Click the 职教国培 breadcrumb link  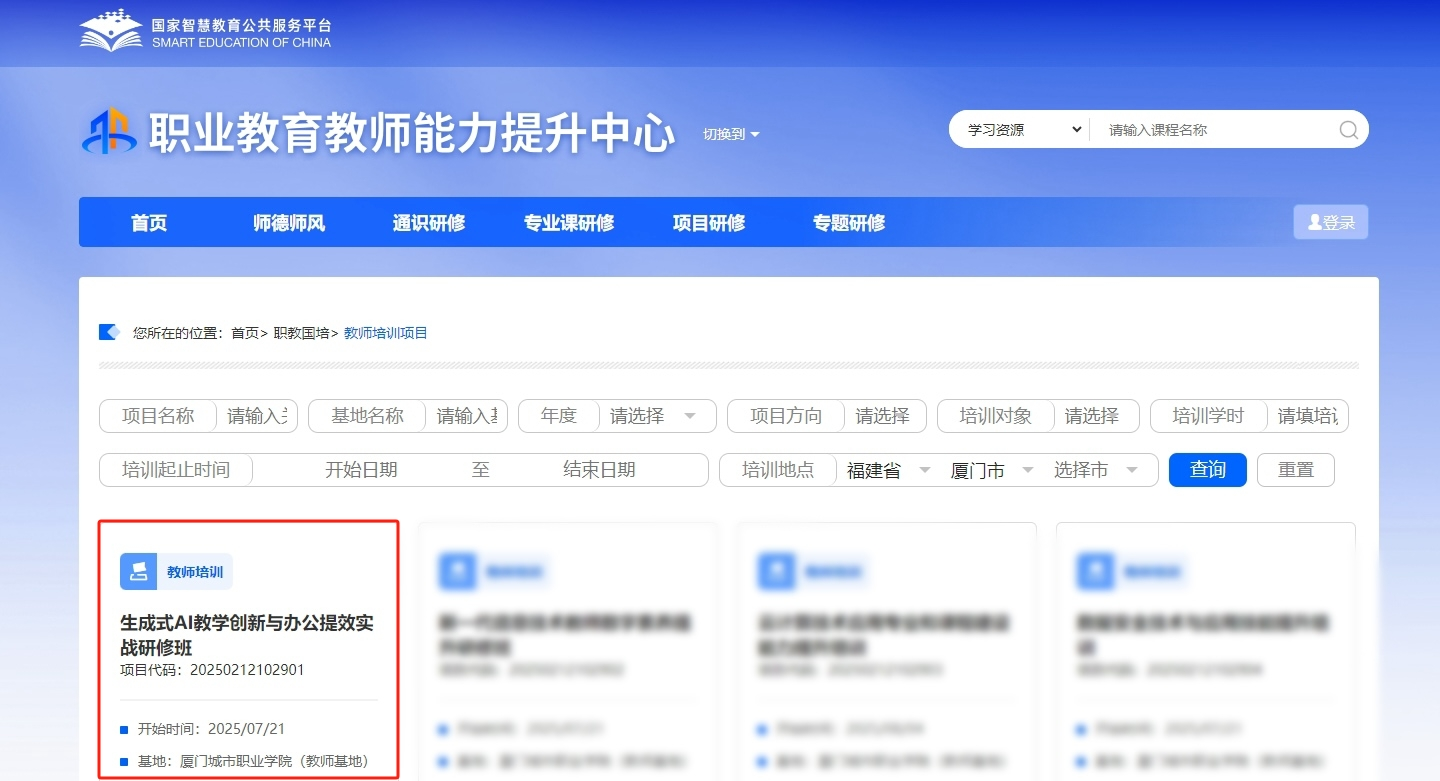(x=302, y=333)
